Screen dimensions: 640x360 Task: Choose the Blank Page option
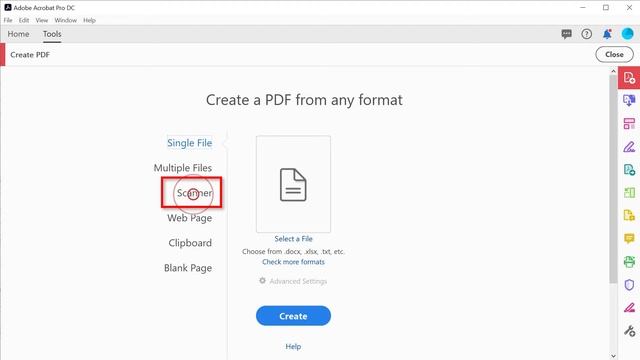coord(188,268)
